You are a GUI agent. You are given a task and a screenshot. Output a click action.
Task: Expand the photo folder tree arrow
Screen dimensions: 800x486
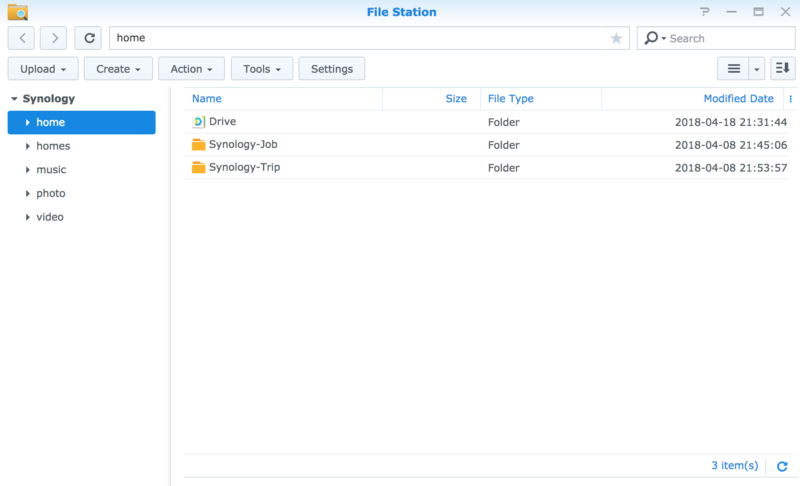click(28, 194)
